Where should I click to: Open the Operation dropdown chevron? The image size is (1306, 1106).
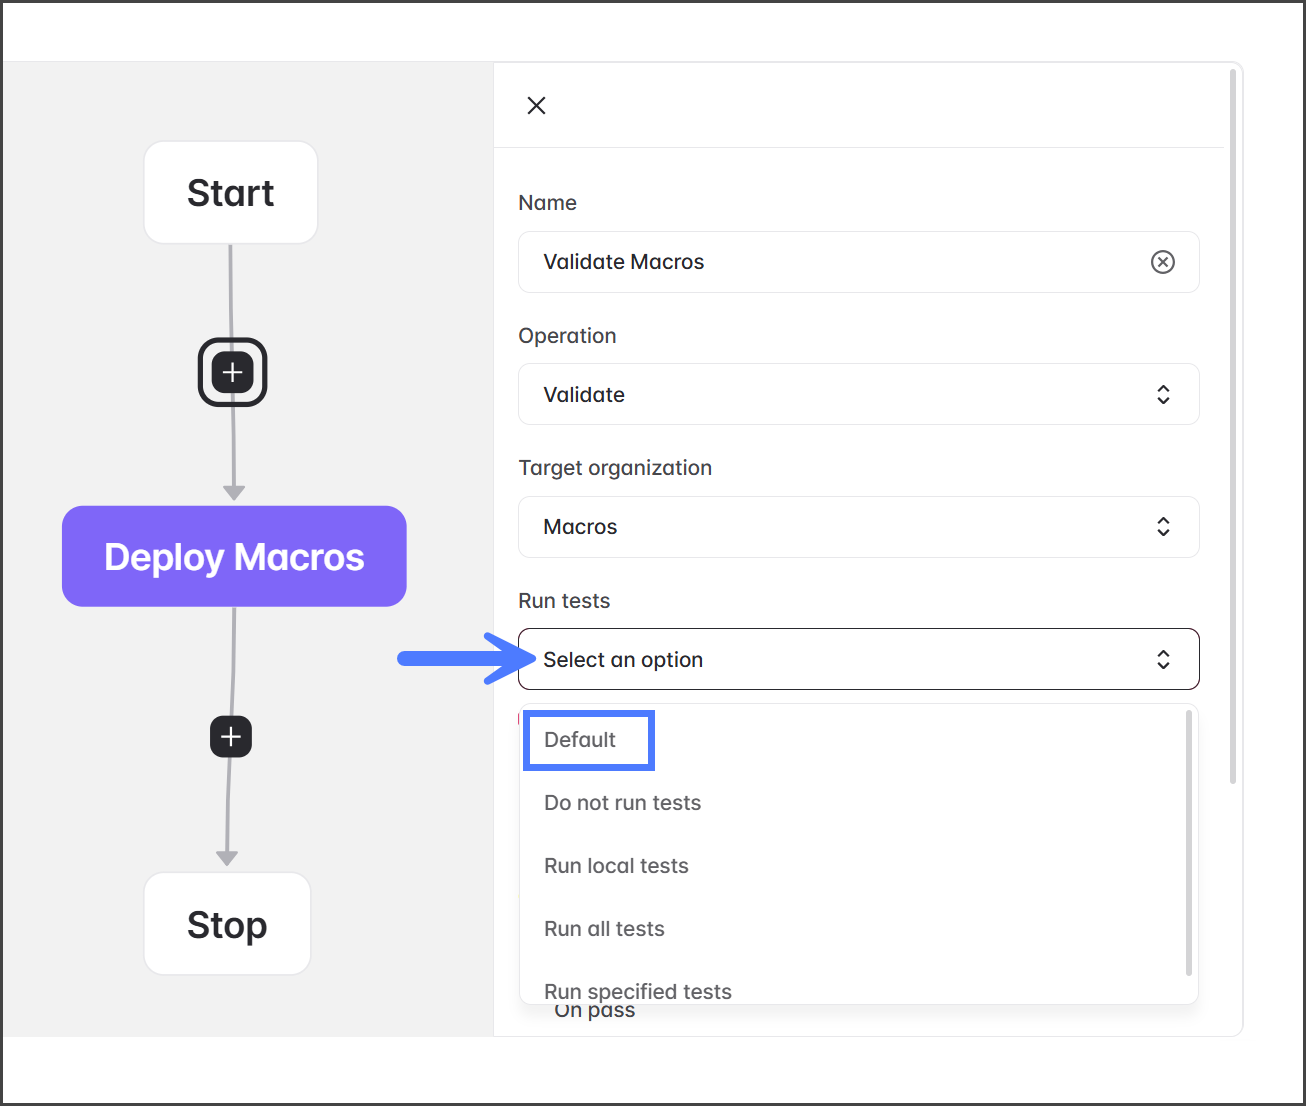point(1163,395)
